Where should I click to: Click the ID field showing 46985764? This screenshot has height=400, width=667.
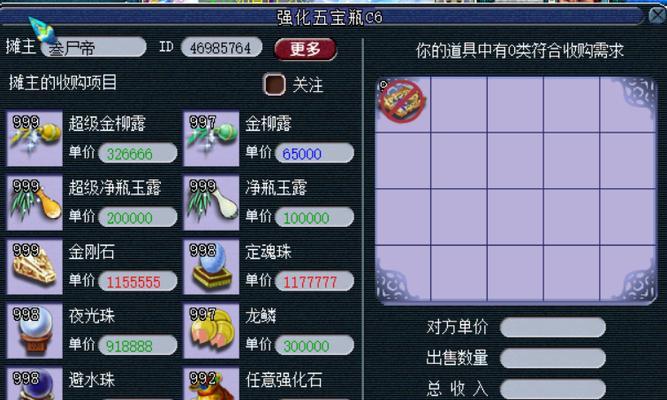point(222,48)
